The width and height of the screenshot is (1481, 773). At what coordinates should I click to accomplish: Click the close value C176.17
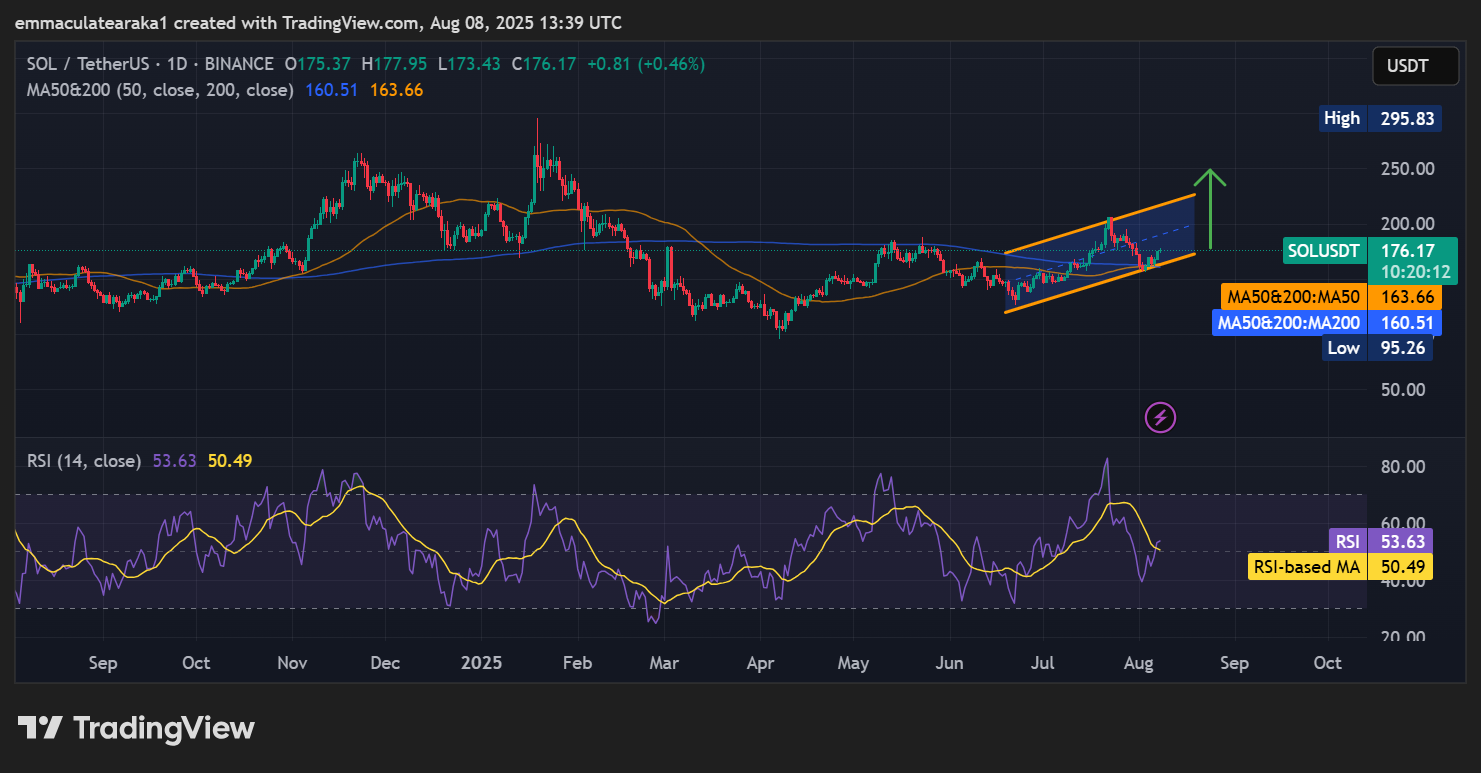(x=544, y=64)
